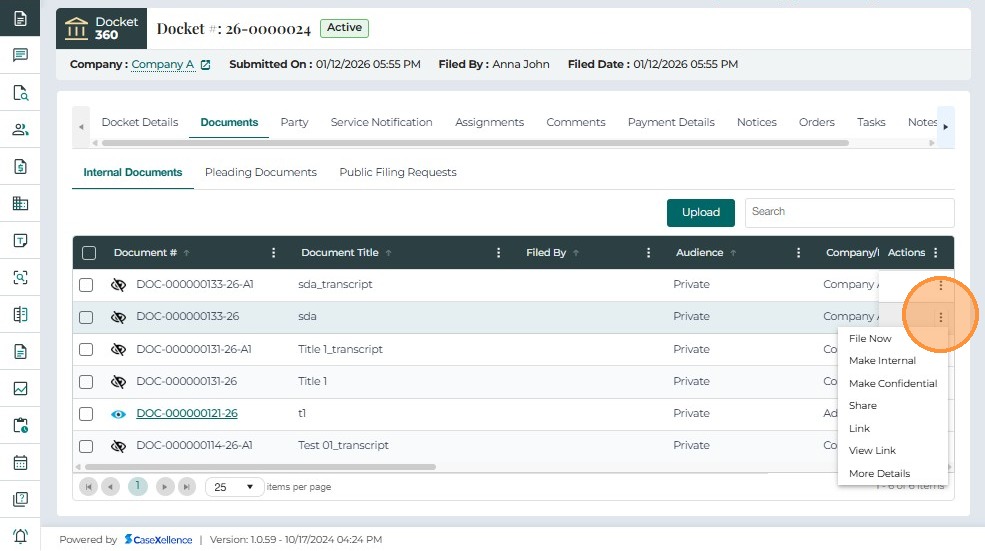Select Make Confidential from the context menu

[892, 384]
